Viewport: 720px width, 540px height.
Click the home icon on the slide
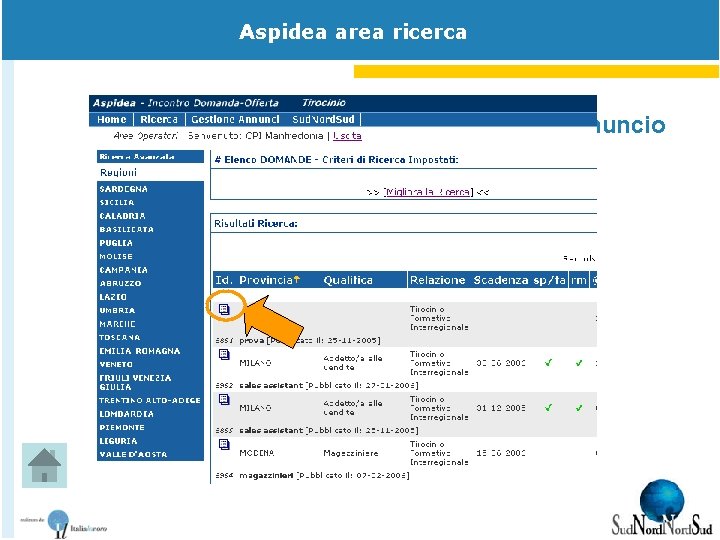[45, 465]
